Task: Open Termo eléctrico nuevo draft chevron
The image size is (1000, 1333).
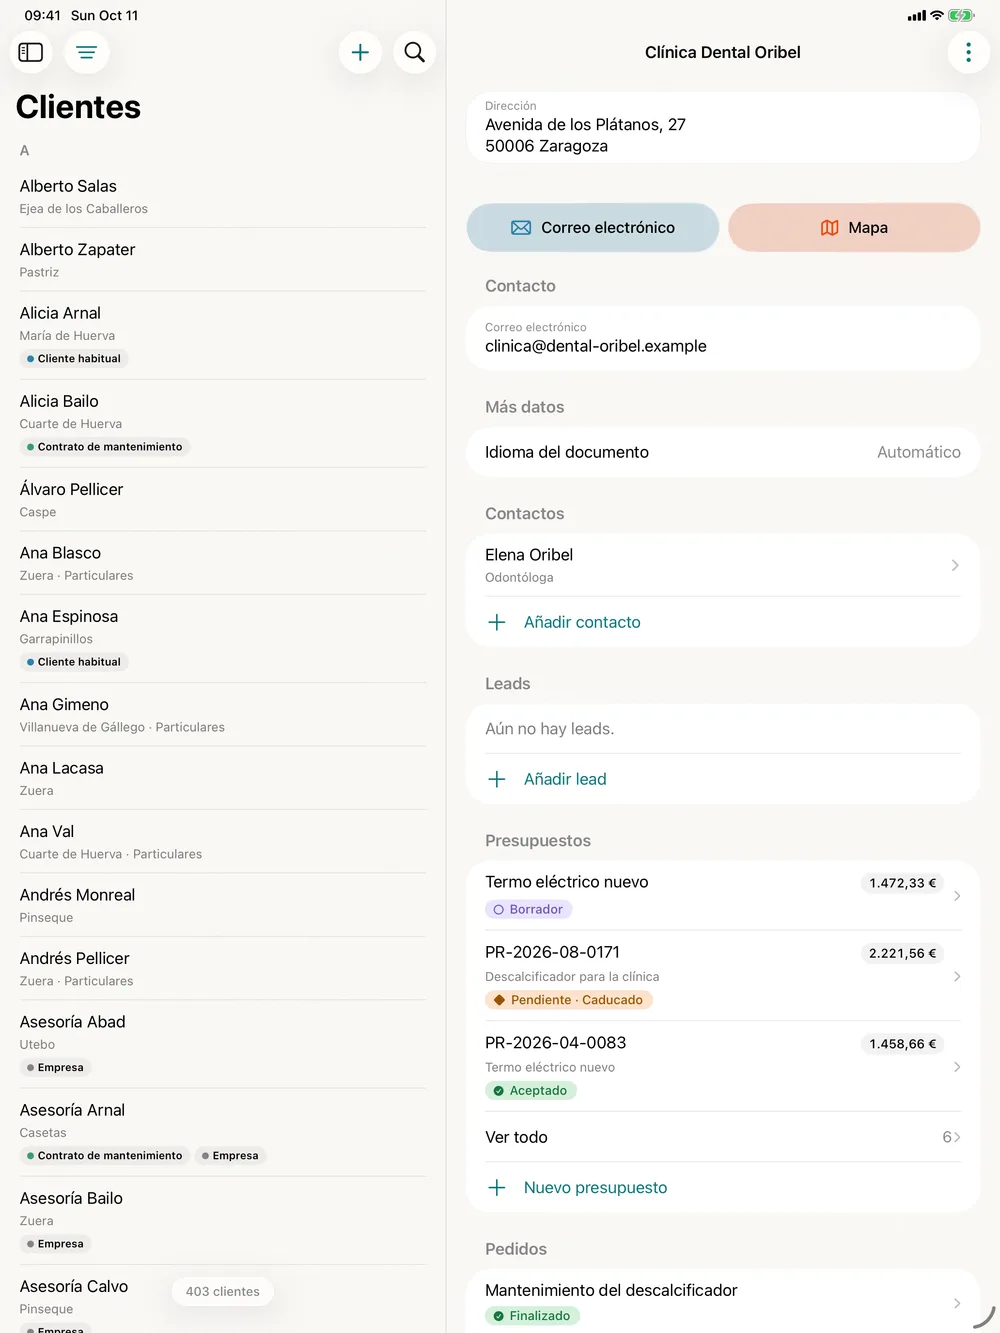Action: pyautogui.click(x=957, y=896)
